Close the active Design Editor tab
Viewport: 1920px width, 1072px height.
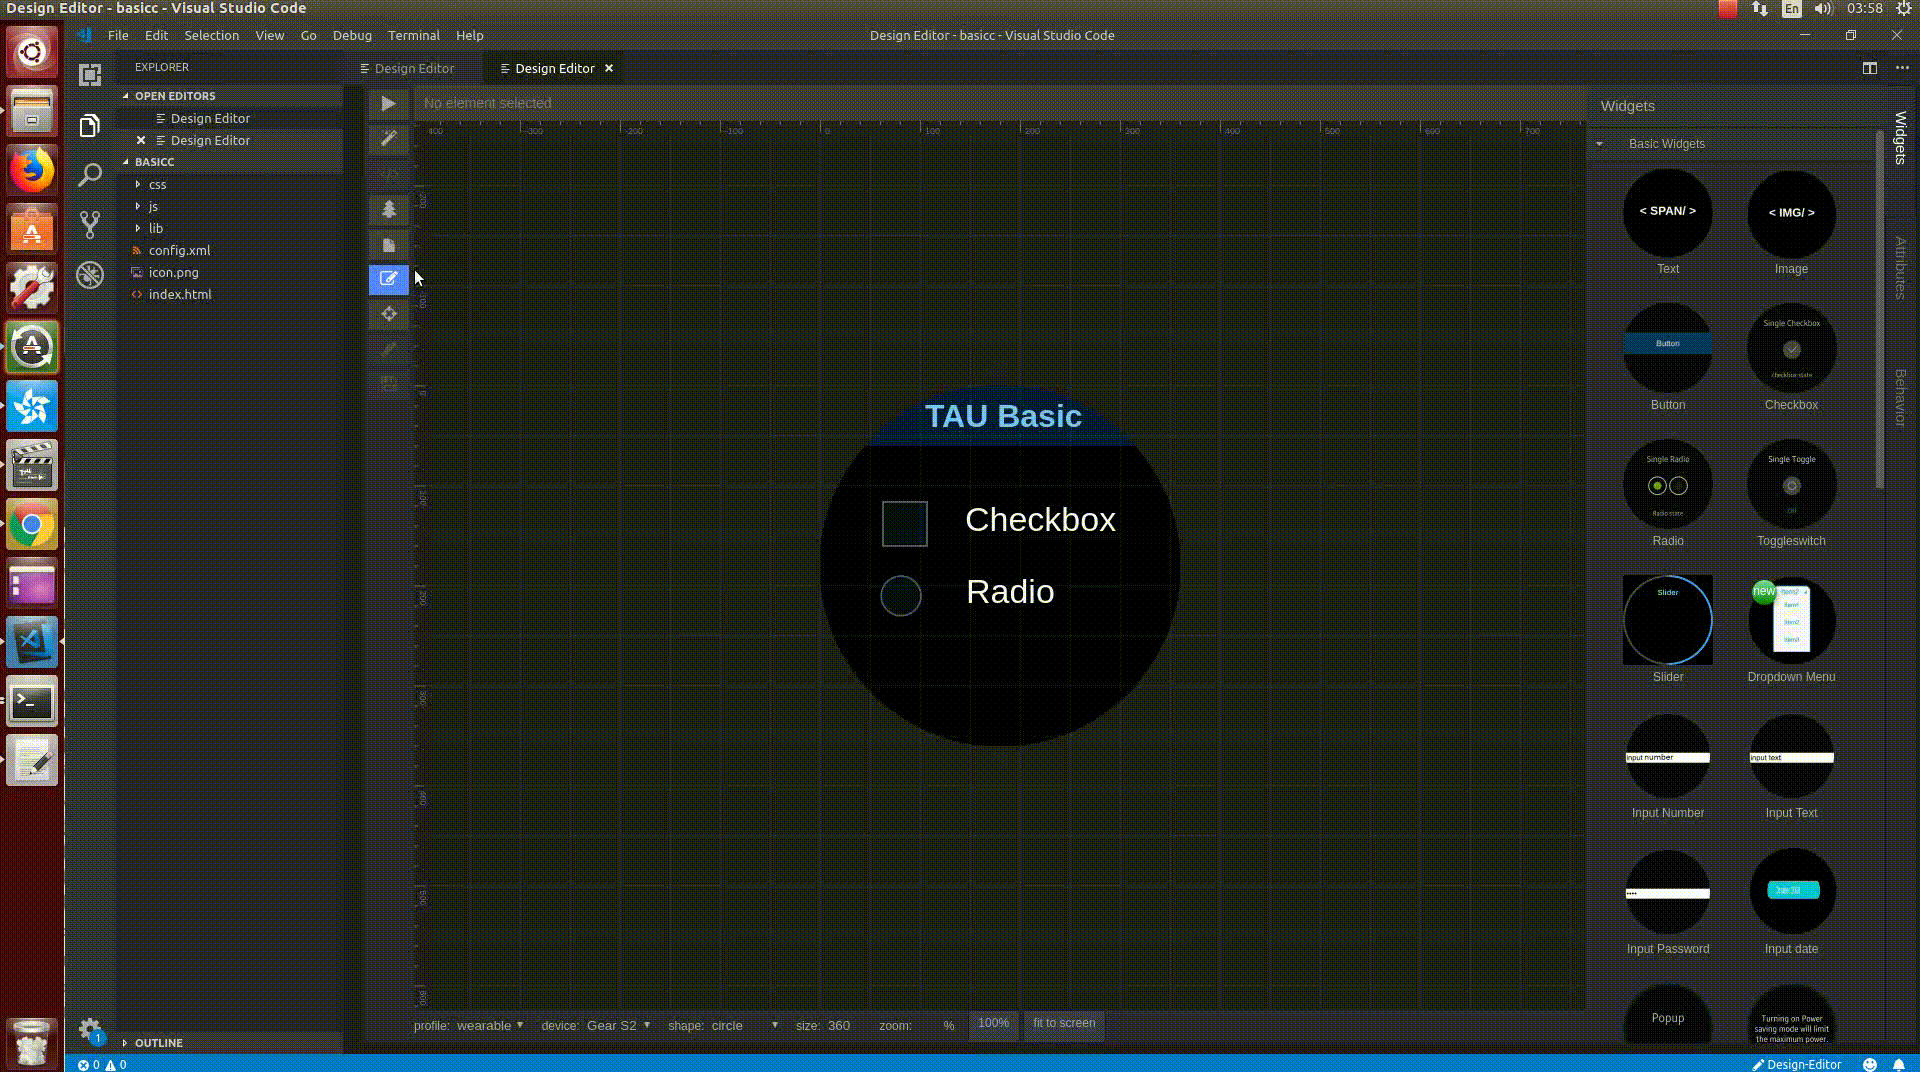point(608,68)
